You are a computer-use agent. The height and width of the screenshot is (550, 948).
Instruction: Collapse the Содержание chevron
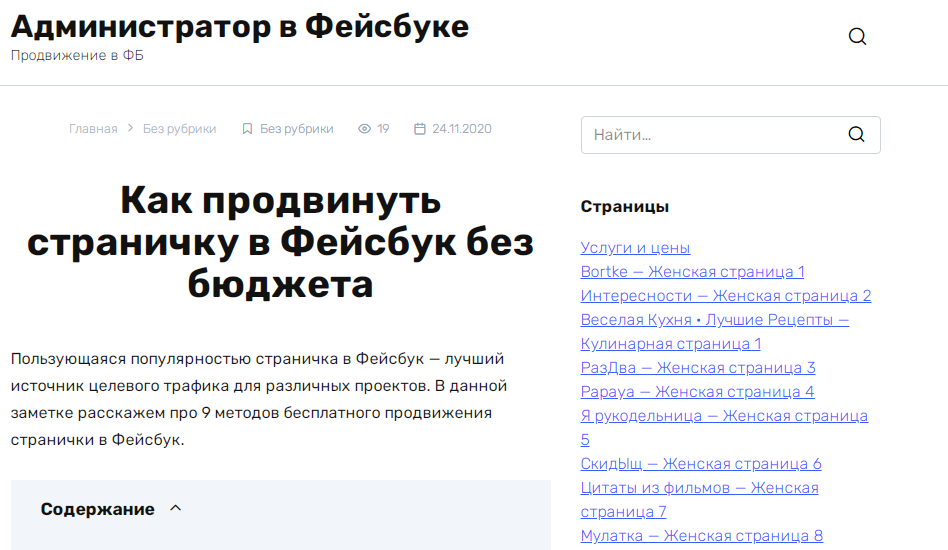click(175, 508)
